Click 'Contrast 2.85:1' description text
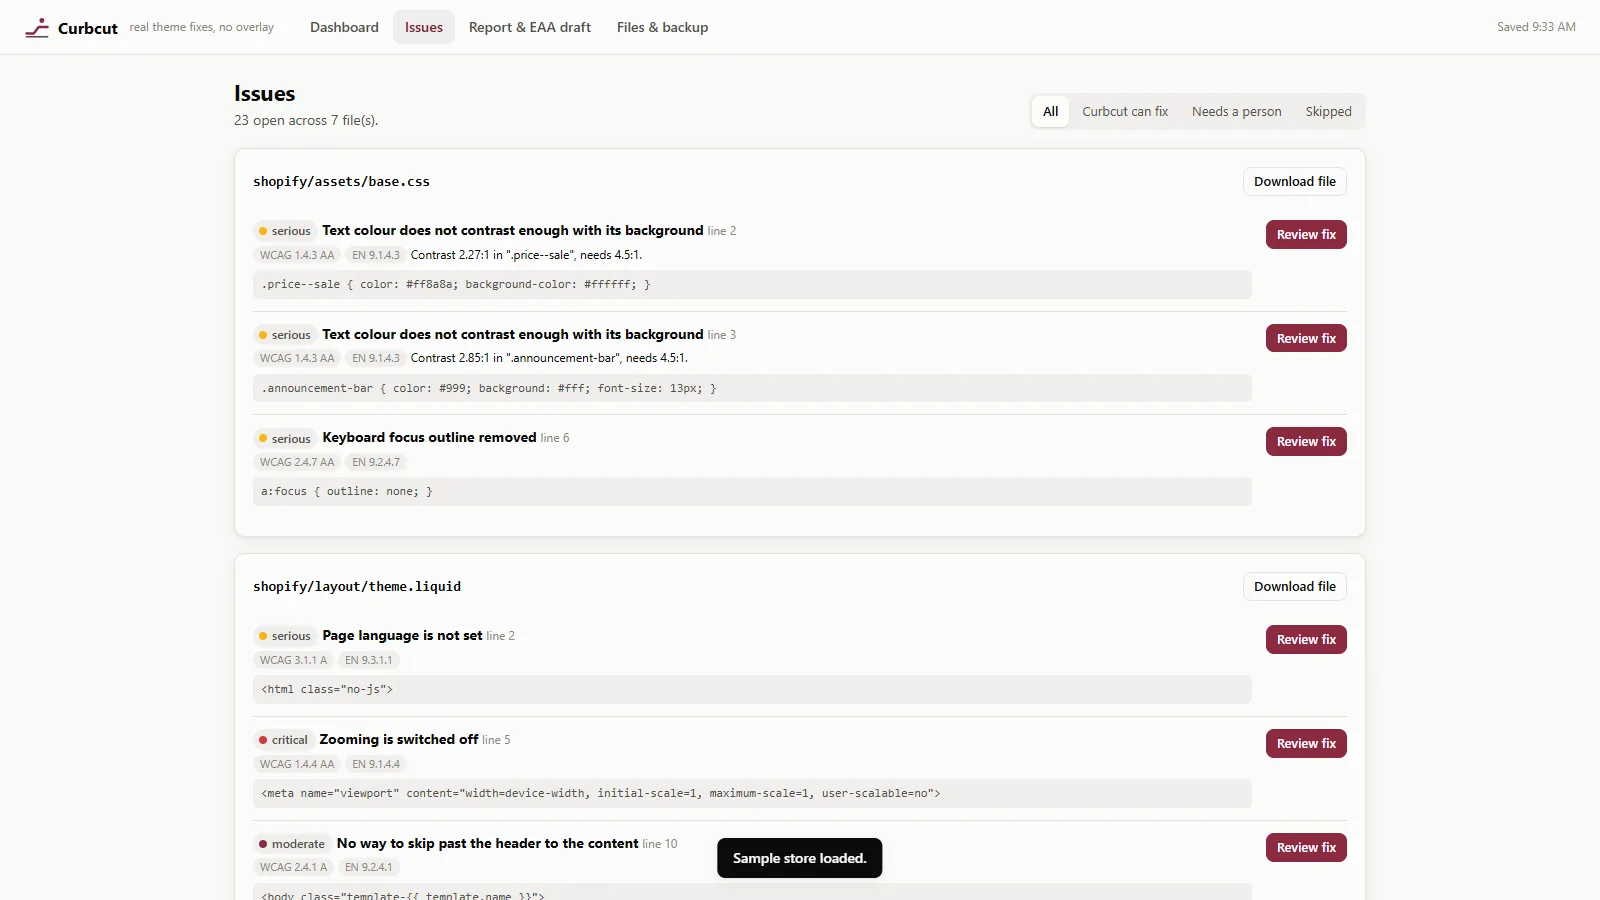The image size is (1600, 900). point(549,358)
